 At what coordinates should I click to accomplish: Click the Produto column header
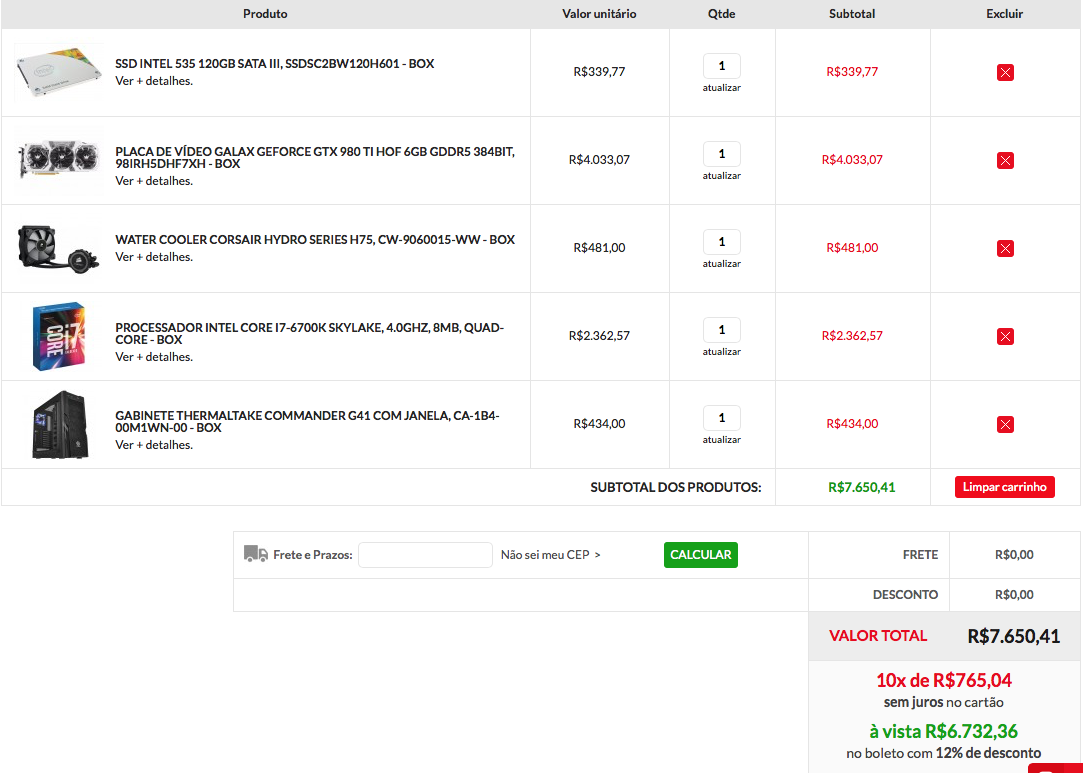click(x=265, y=14)
